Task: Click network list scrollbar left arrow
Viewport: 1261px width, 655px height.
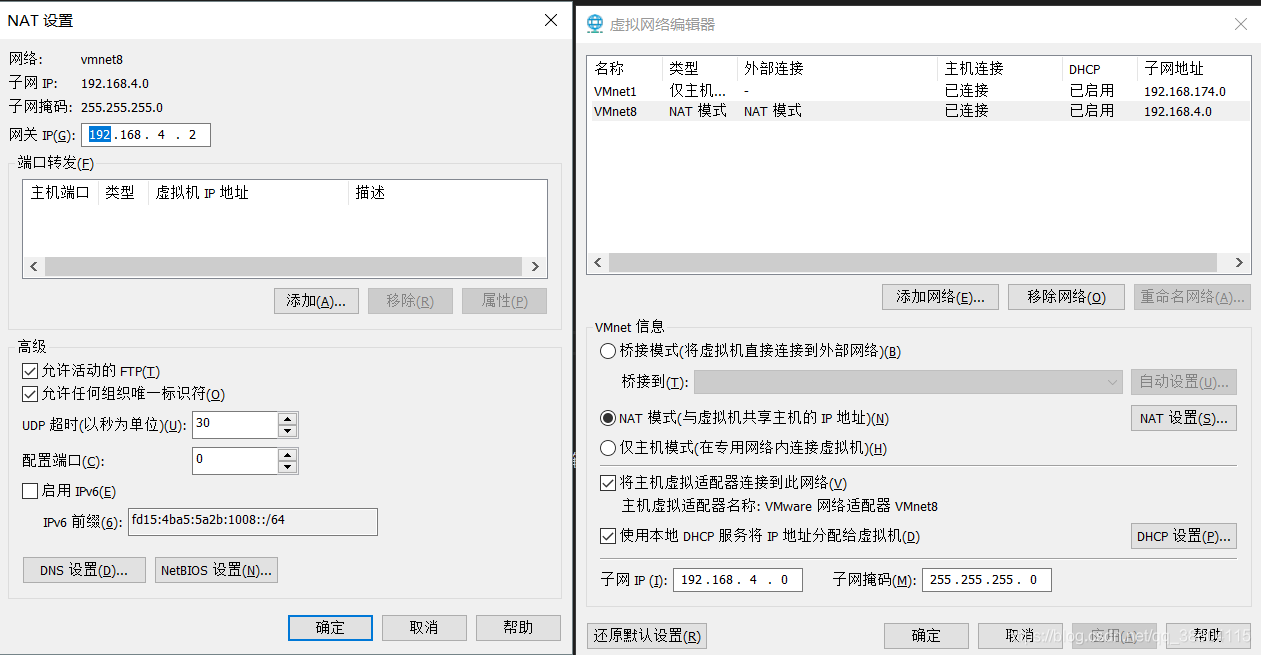Action: (597, 263)
